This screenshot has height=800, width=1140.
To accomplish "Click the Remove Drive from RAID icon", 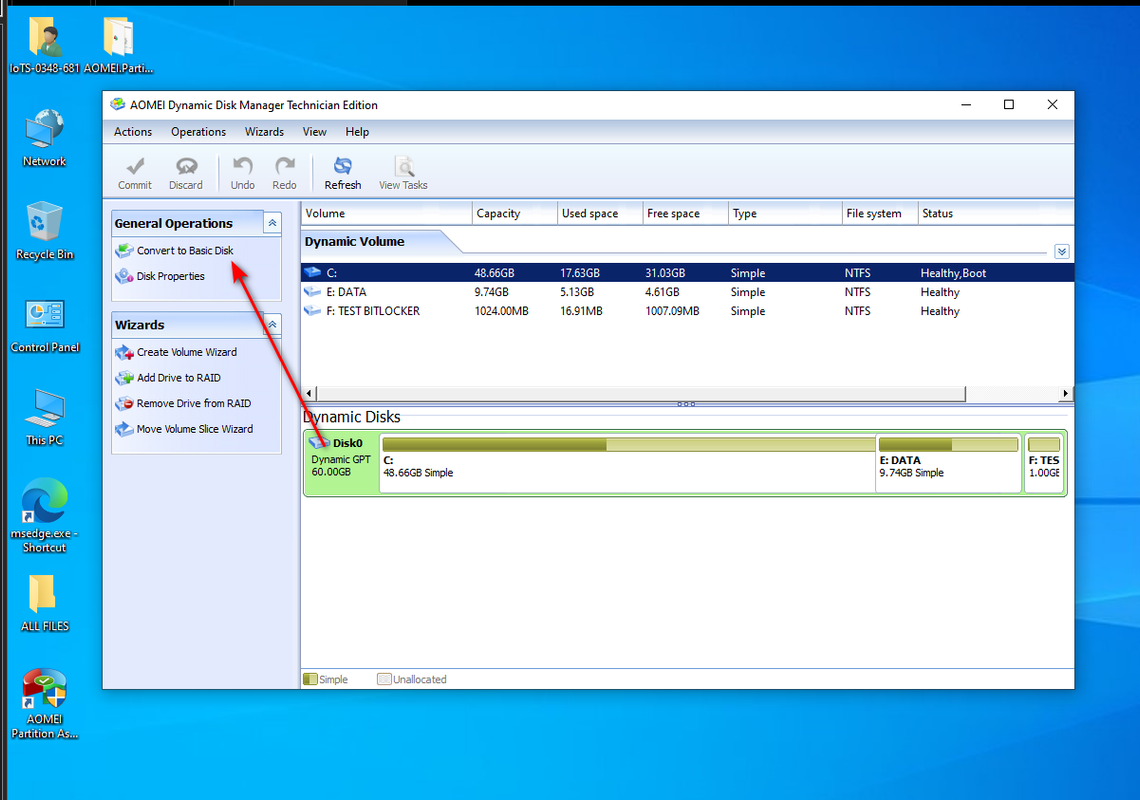I will tap(124, 404).
